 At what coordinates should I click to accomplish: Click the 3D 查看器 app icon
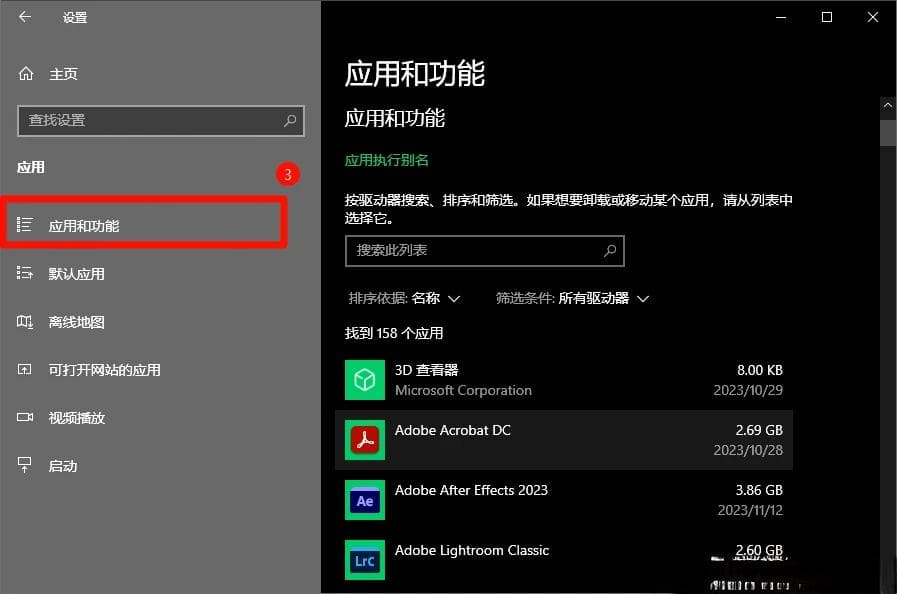pyautogui.click(x=365, y=380)
